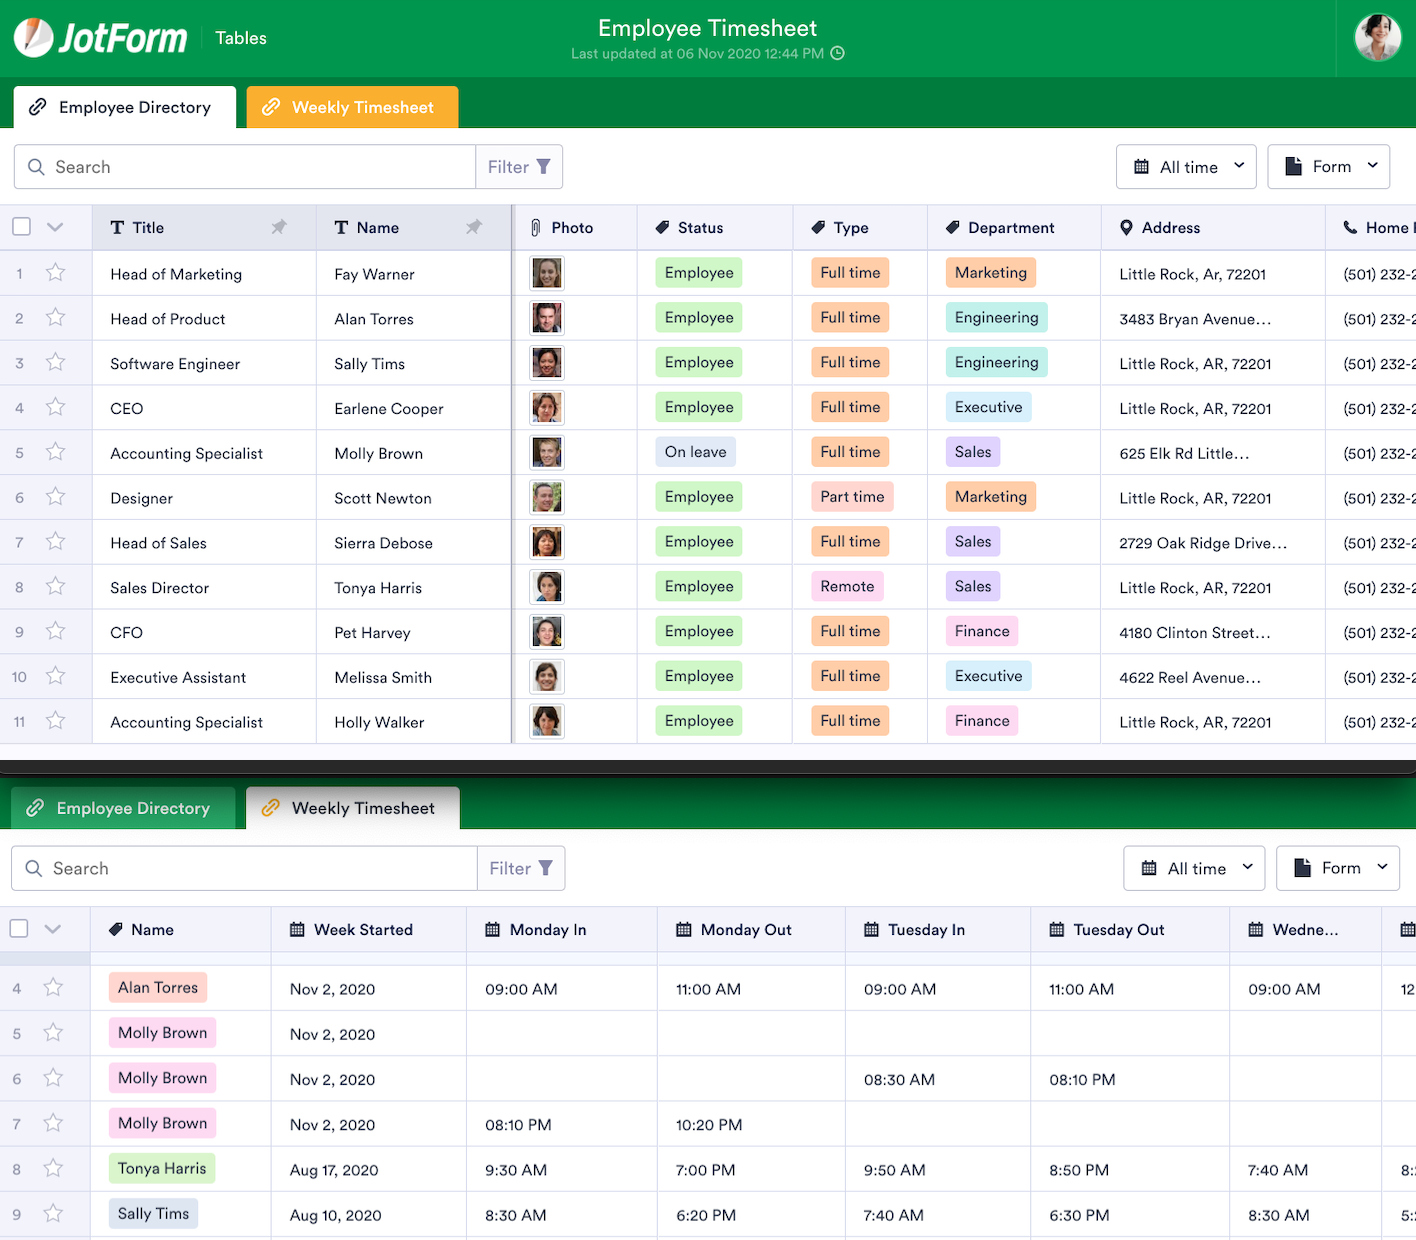Viewport: 1416px width, 1240px height.
Task: Click the pin icon on the Title column
Action: 278,227
